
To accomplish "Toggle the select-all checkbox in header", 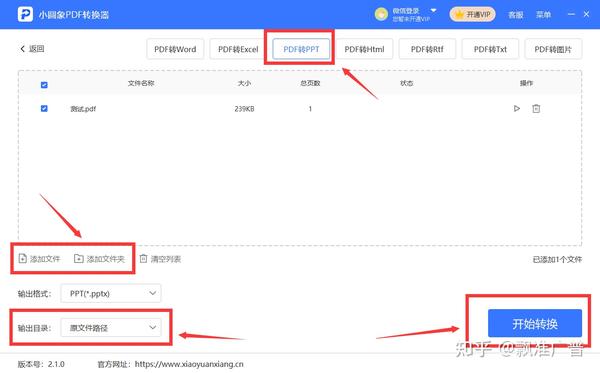I will pos(44,85).
